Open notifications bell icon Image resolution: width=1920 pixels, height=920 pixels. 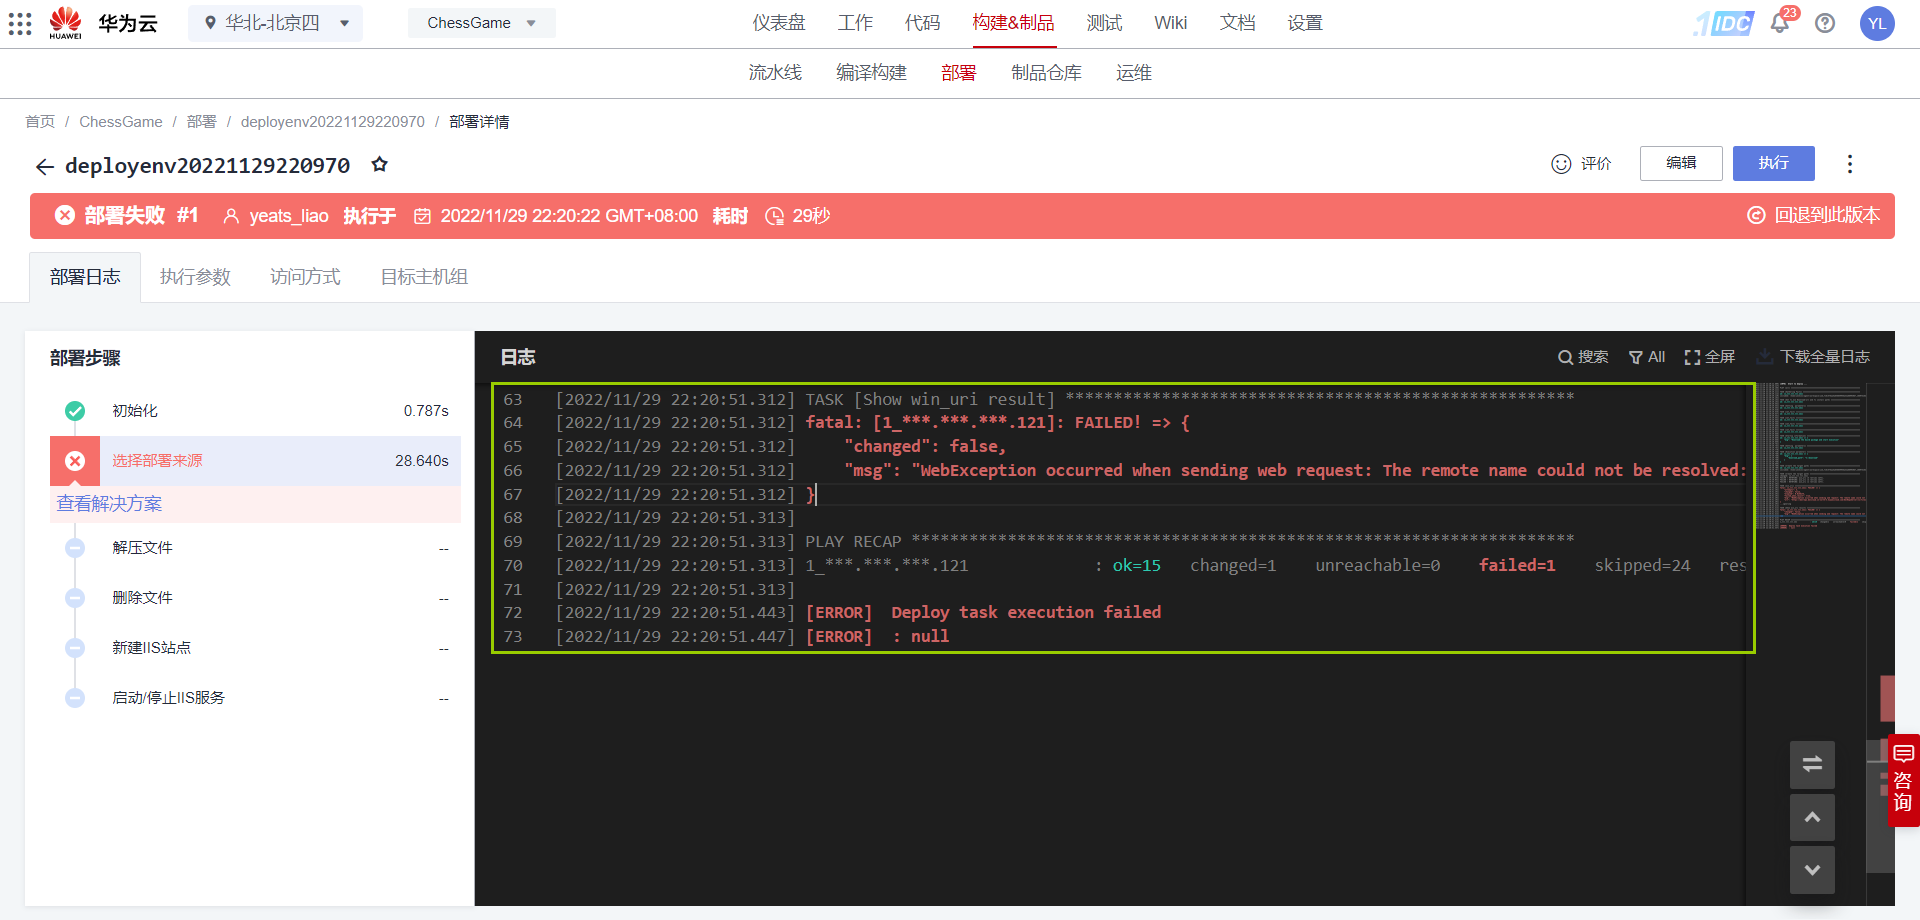(1780, 23)
